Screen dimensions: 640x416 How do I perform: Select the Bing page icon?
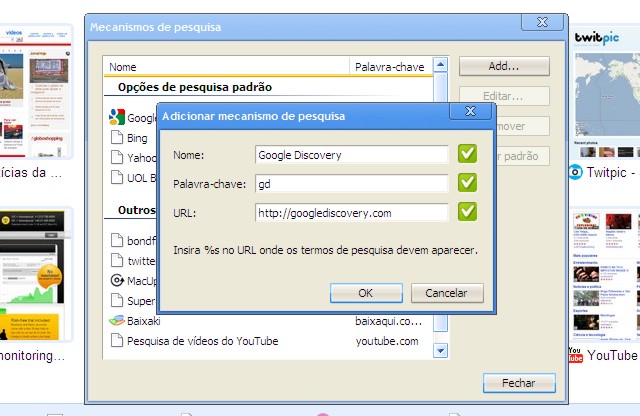click(117, 138)
